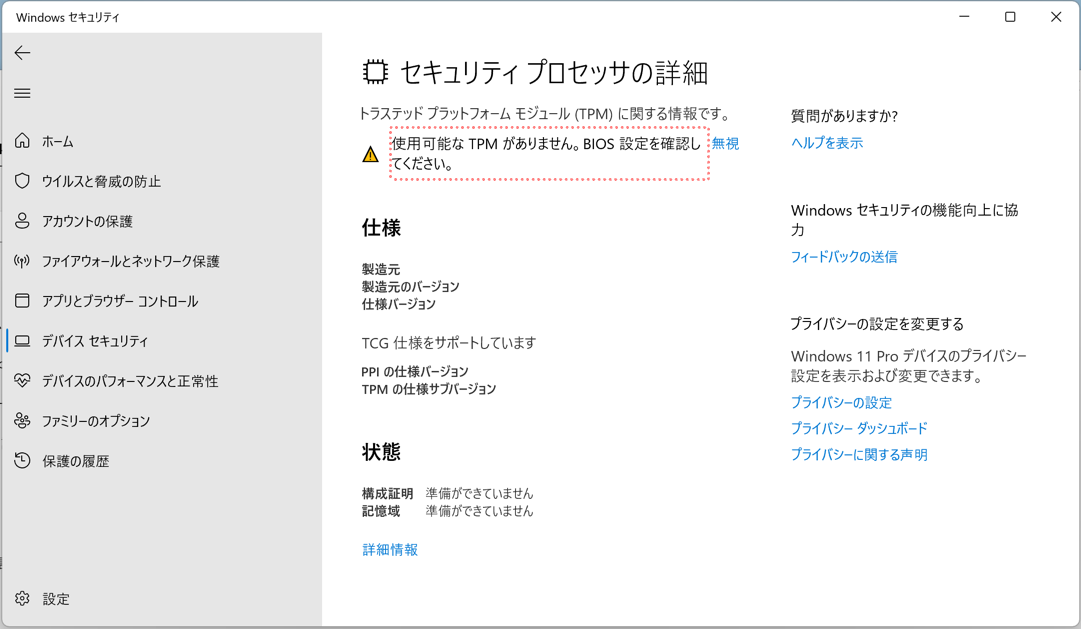Image resolution: width=1081 pixels, height=629 pixels.
Task: Click the back arrow icon
Action: pyautogui.click(x=22, y=53)
